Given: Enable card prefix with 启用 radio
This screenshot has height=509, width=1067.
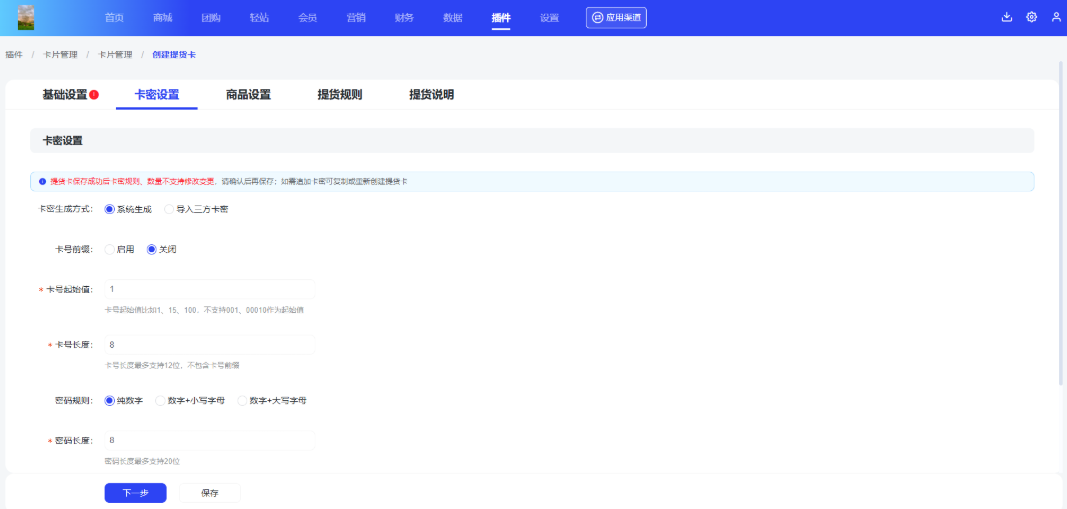Looking at the screenshot, I should pyautogui.click(x=110, y=249).
